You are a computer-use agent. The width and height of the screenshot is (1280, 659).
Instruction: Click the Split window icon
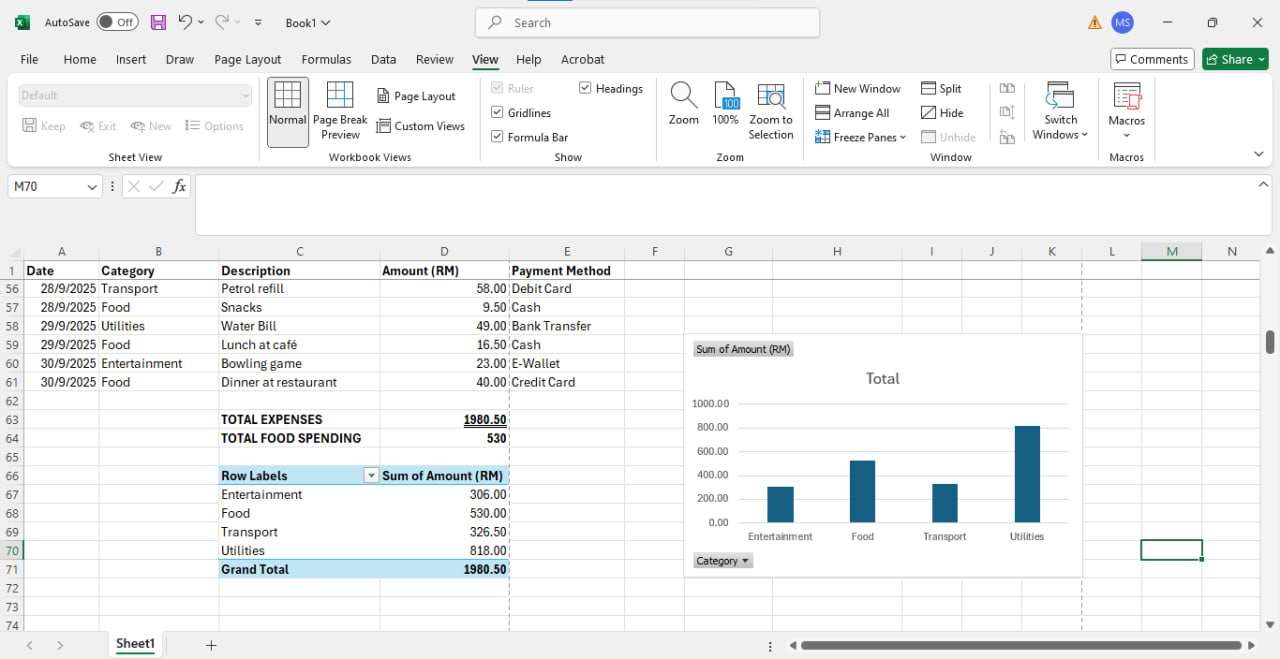[x=941, y=89]
